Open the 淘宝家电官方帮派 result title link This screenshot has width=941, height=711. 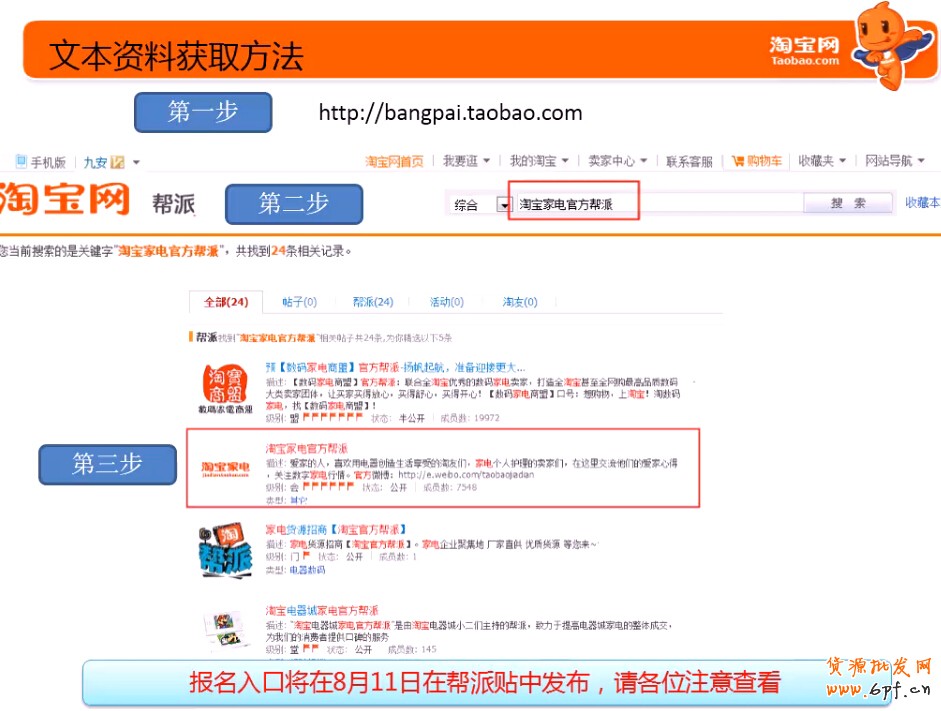(307, 447)
